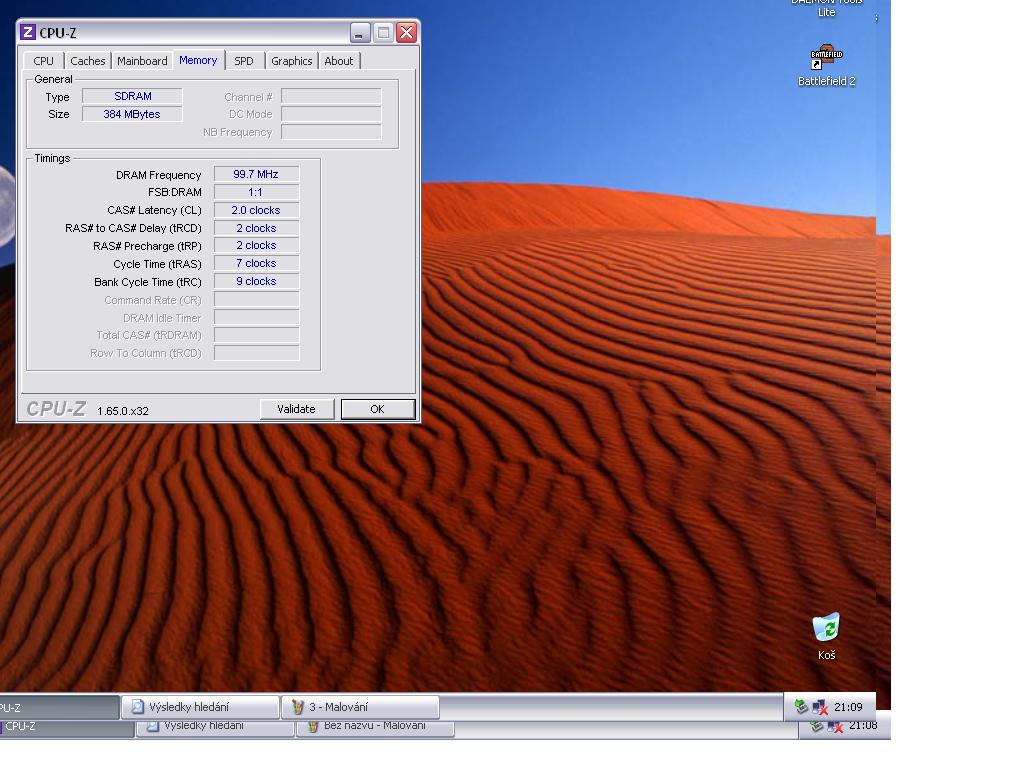The image size is (1024, 768).
Task: Select the DAEMON Tools Lite desktop shortcut
Action: pyautogui.click(x=826, y=8)
